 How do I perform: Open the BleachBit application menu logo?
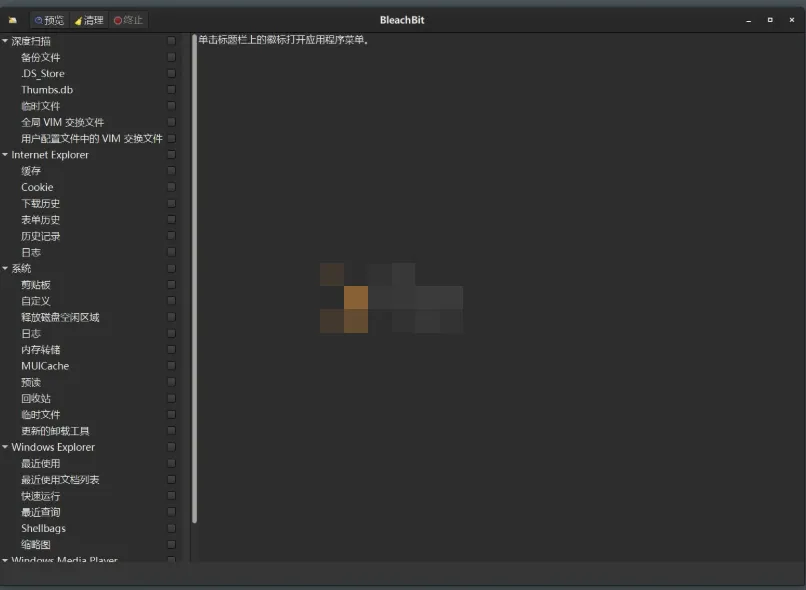pos(13,20)
